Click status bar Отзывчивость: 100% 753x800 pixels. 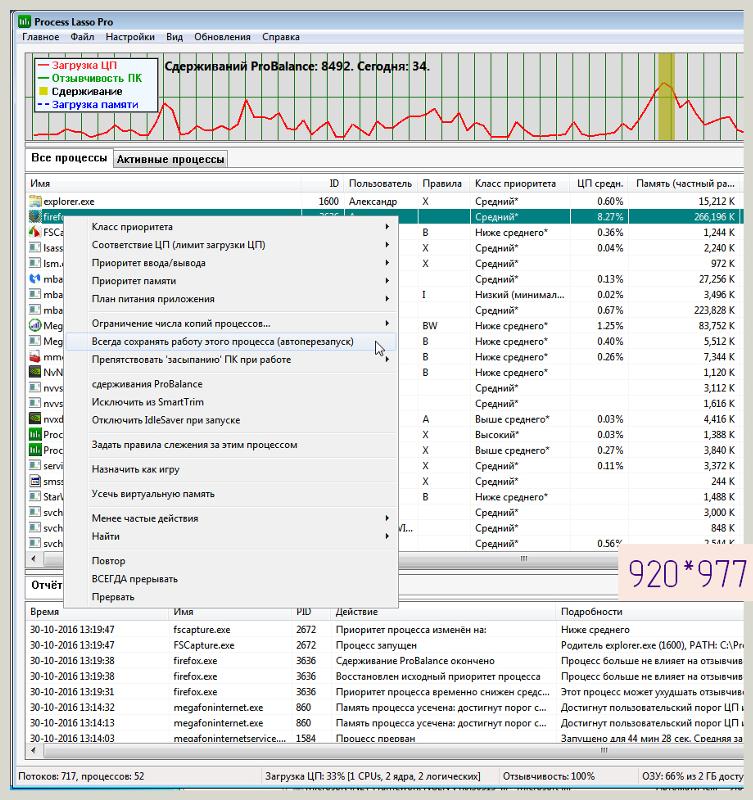548,776
